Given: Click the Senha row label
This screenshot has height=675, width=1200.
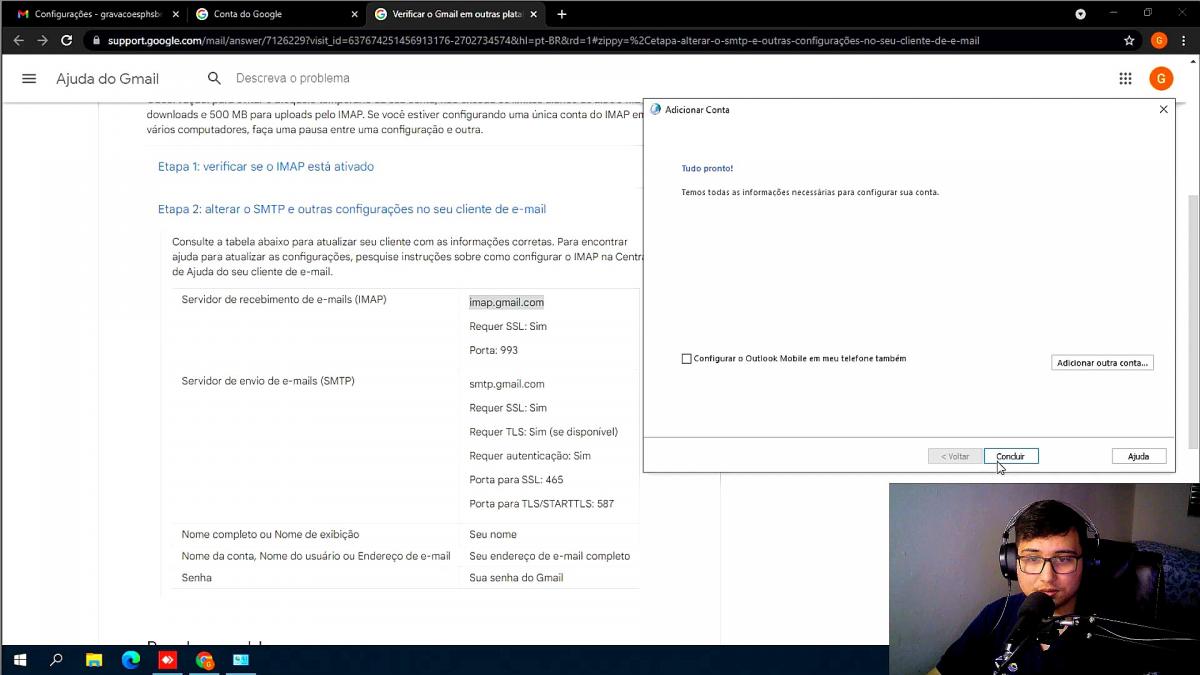Looking at the screenshot, I should (197, 577).
